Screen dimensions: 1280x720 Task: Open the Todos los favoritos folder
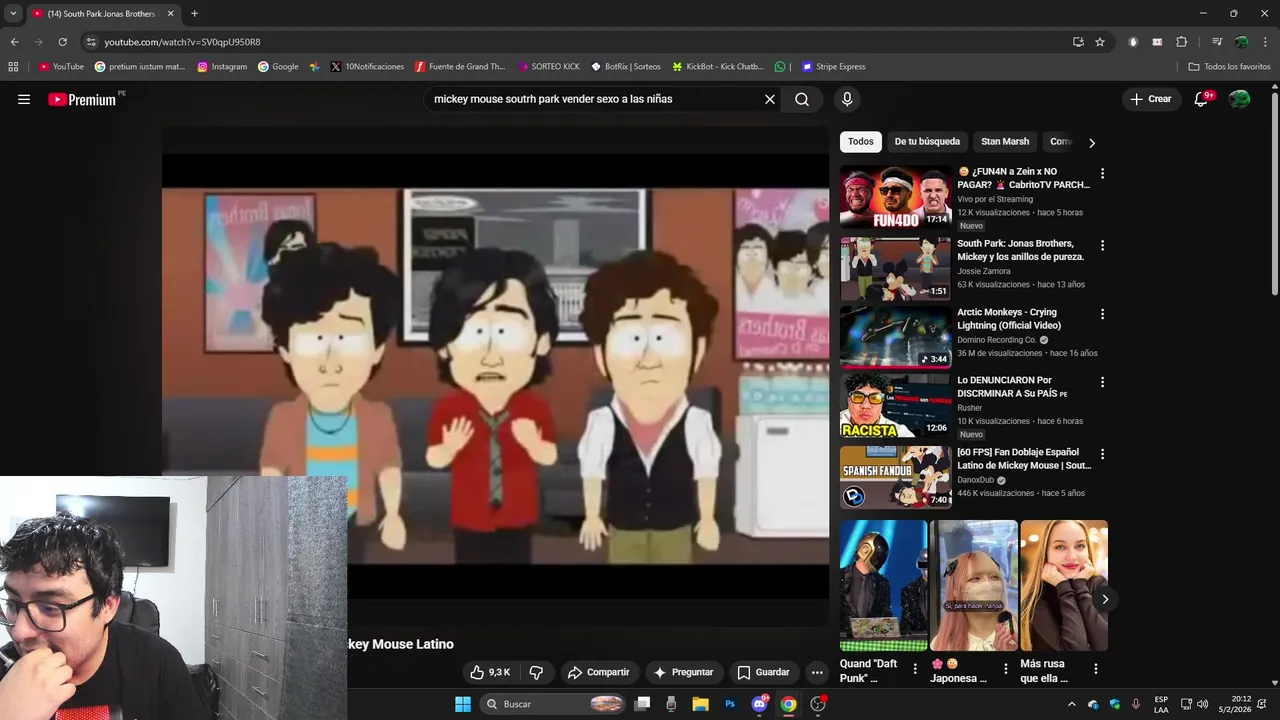click(x=1229, y=67)
